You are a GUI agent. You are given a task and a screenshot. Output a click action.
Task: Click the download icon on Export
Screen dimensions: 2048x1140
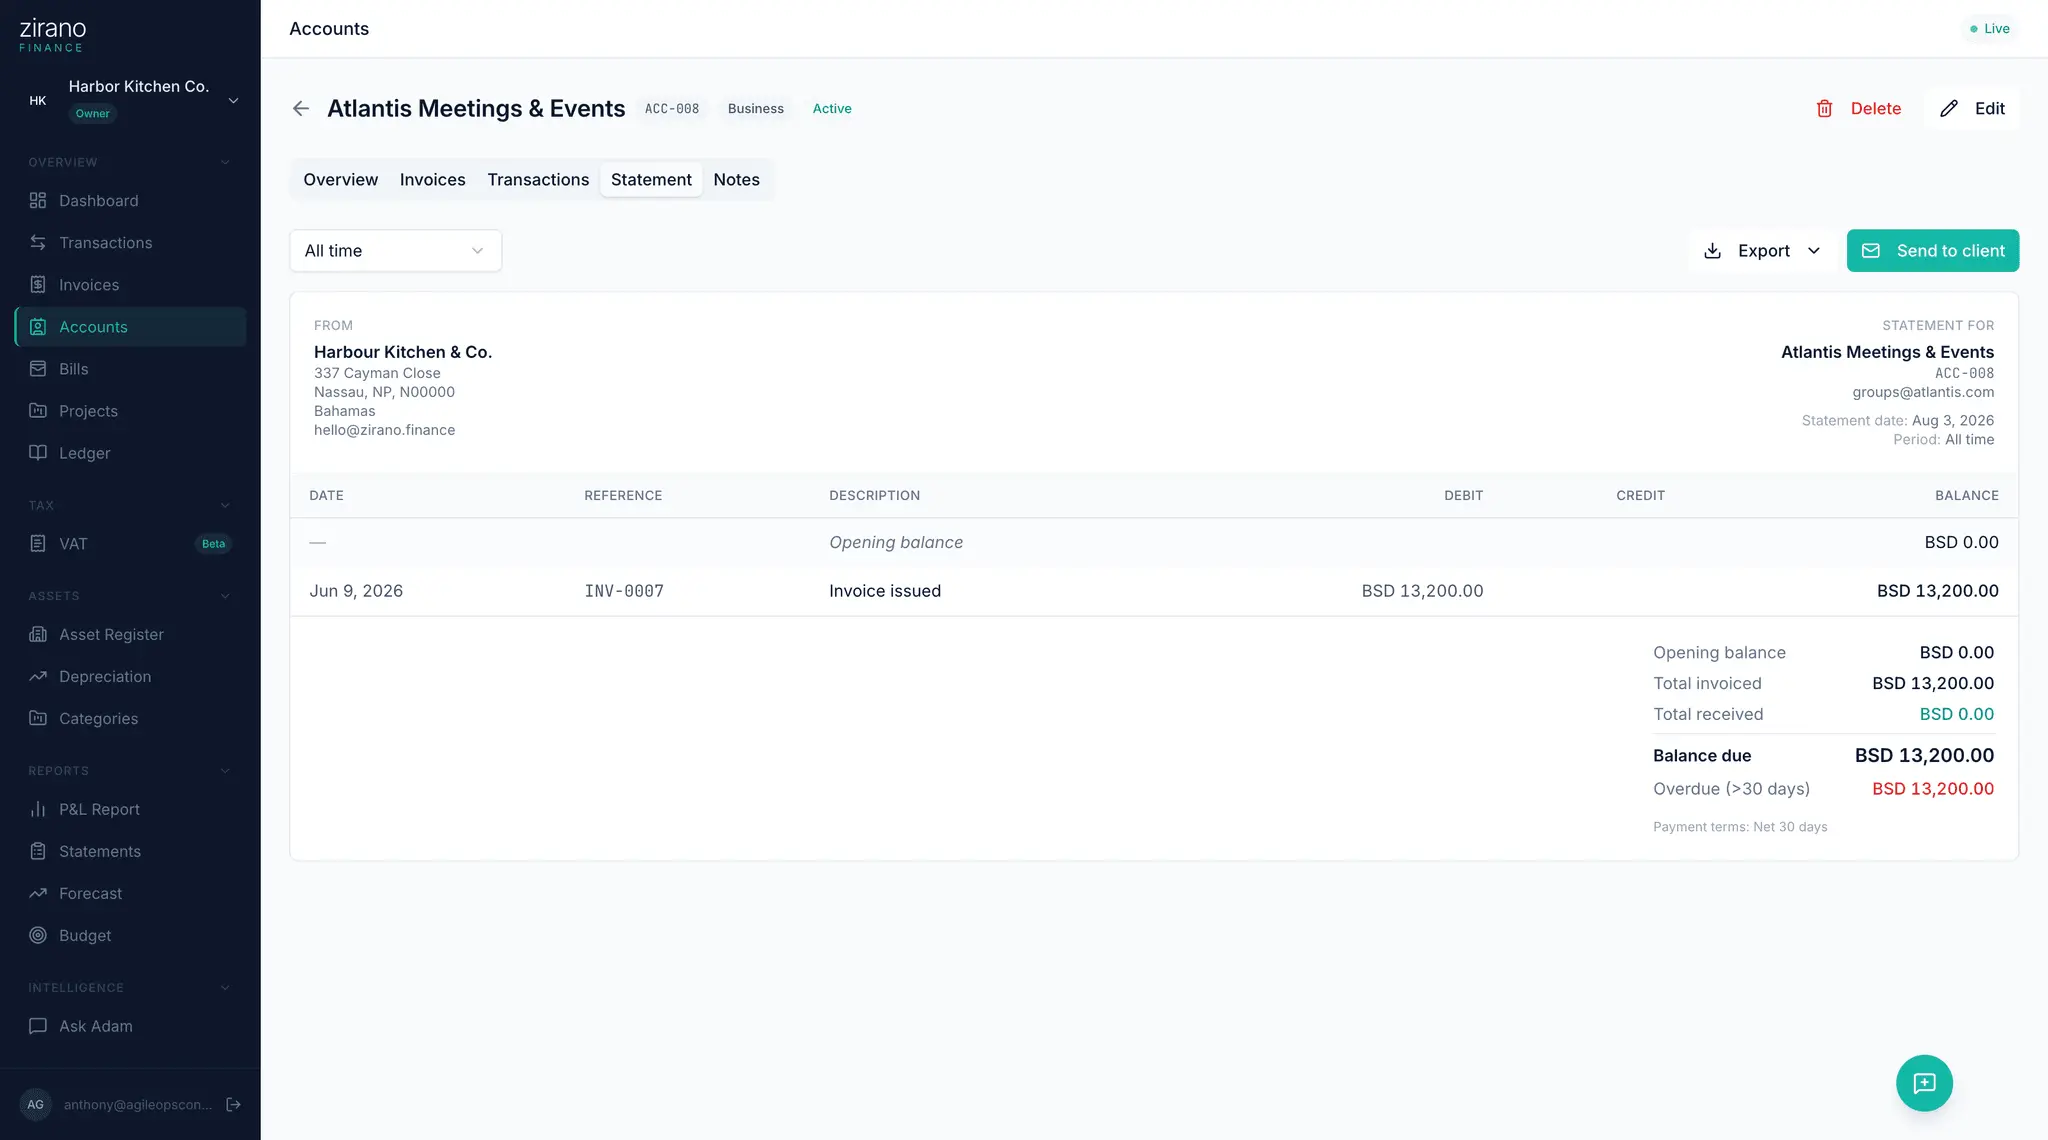tap(1713, 251)
